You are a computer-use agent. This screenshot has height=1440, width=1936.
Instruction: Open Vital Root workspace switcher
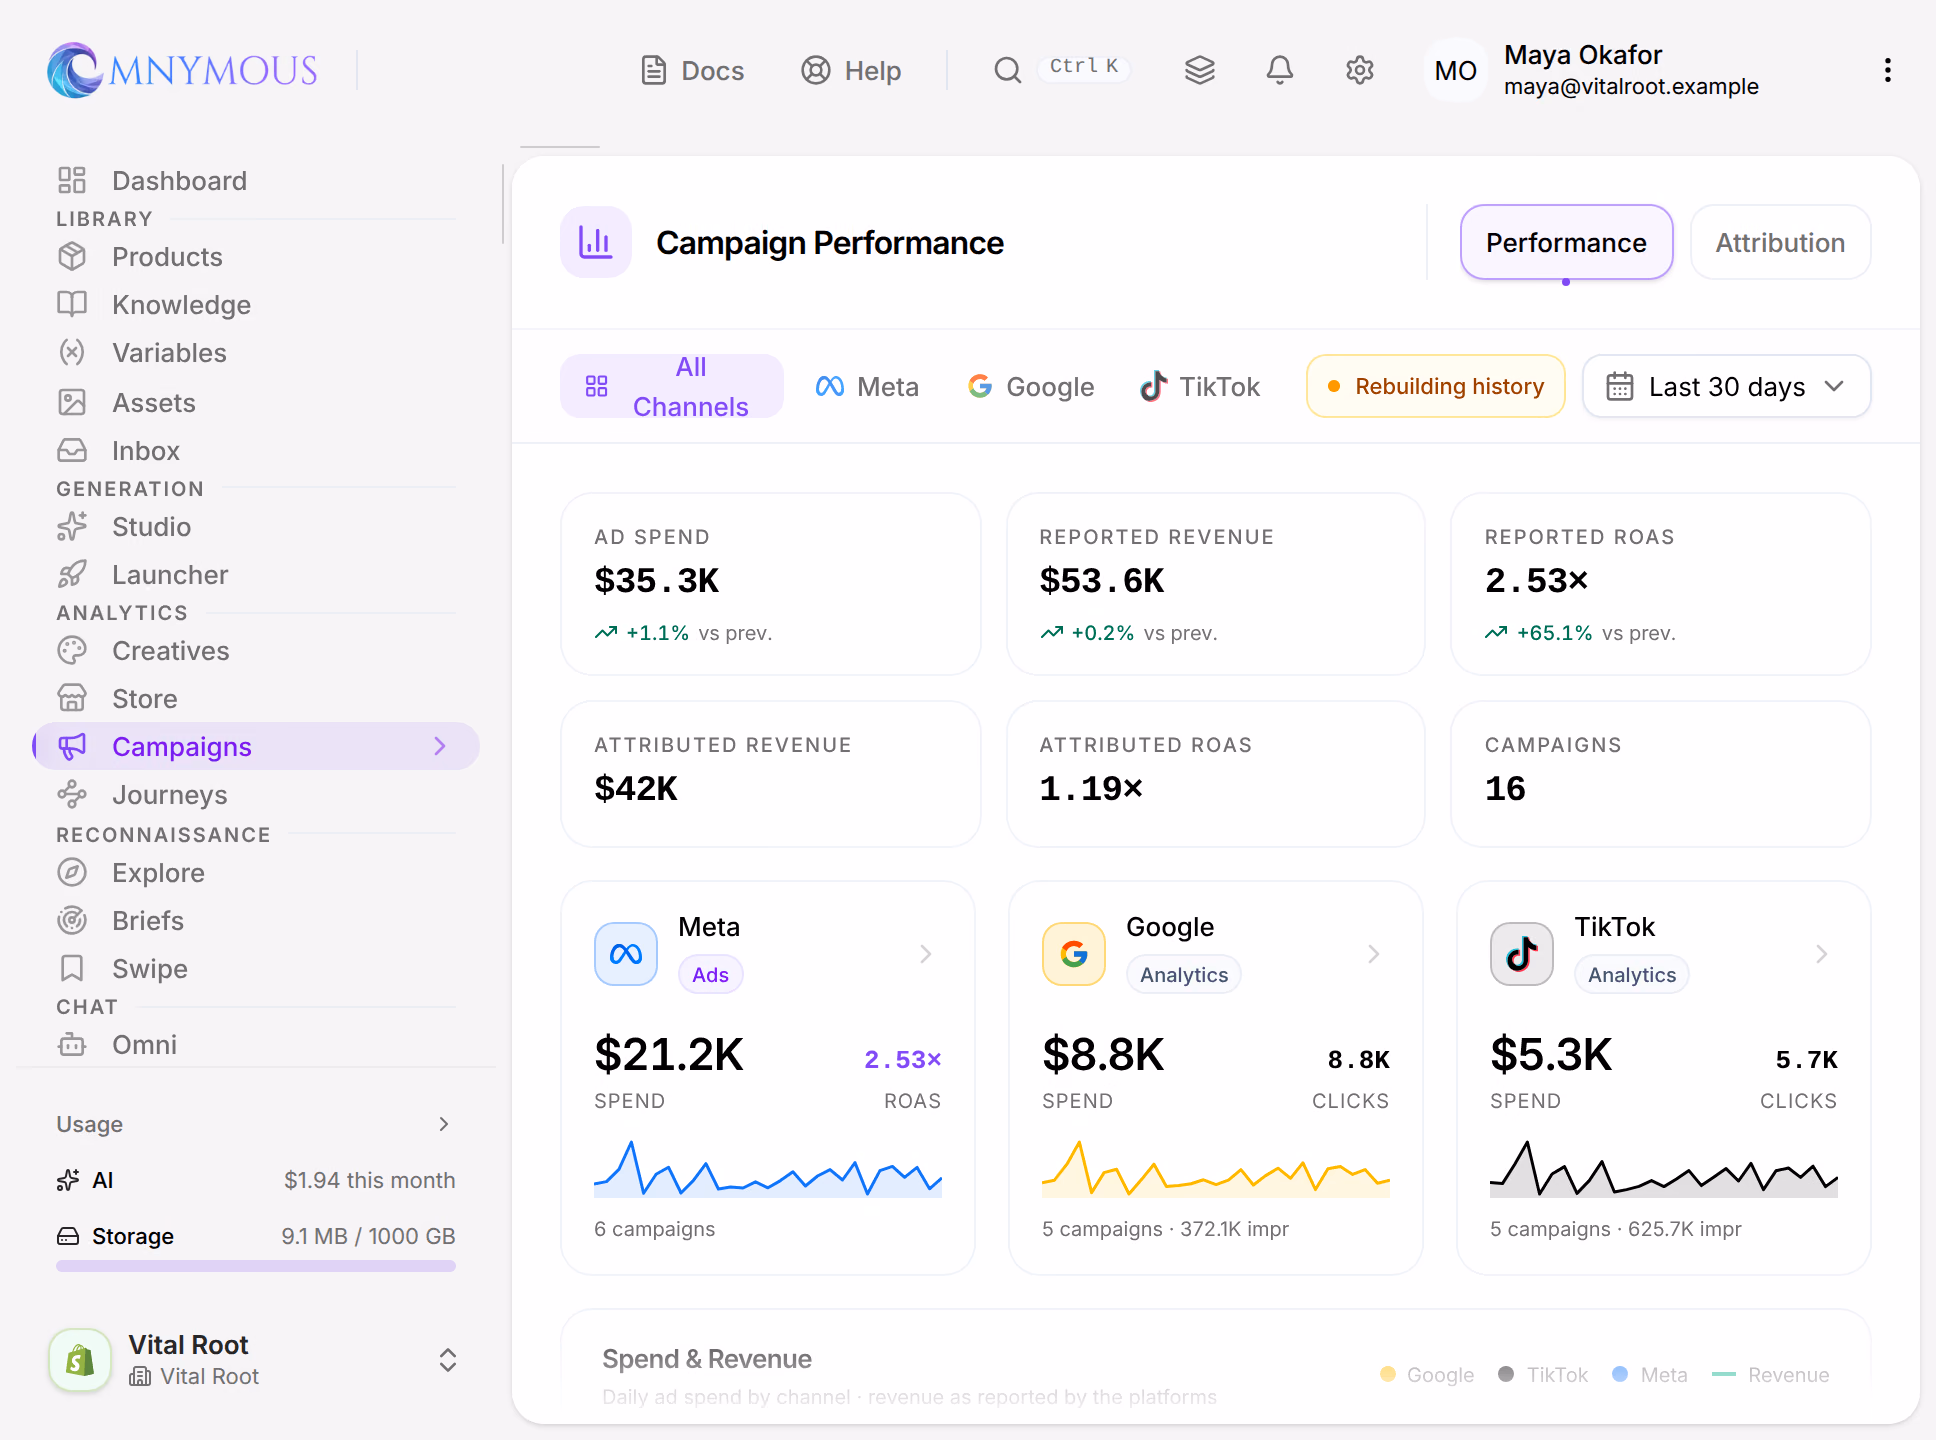[254, 1360]
